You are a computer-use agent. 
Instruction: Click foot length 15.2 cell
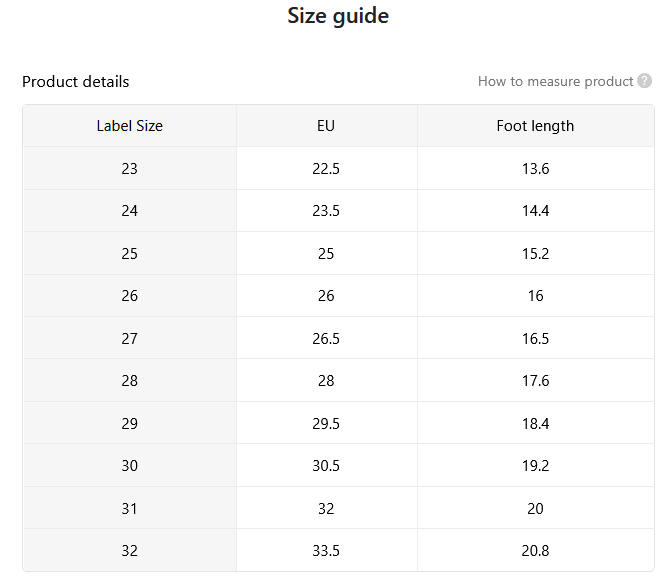click(x=536, y=253)
